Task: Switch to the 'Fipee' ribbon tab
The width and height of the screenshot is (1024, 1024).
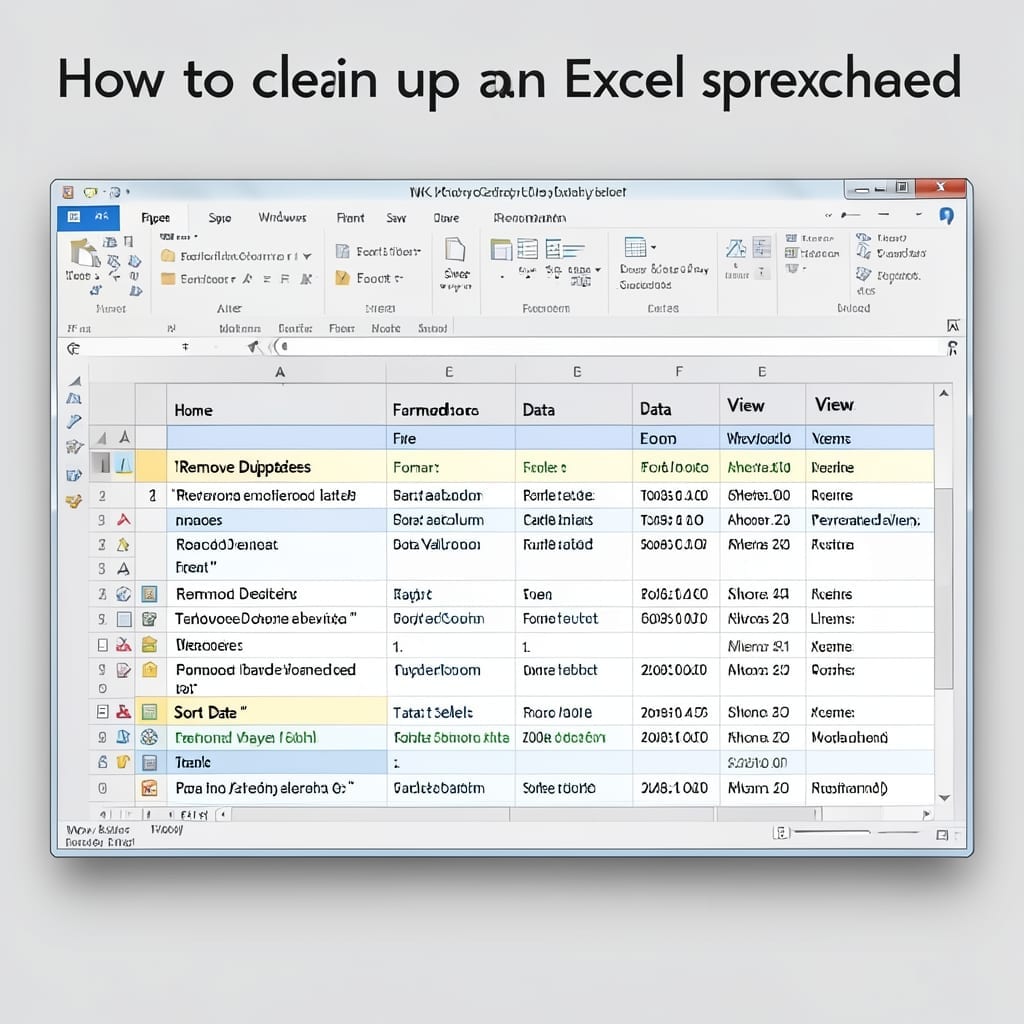Action: click(155, 217)
